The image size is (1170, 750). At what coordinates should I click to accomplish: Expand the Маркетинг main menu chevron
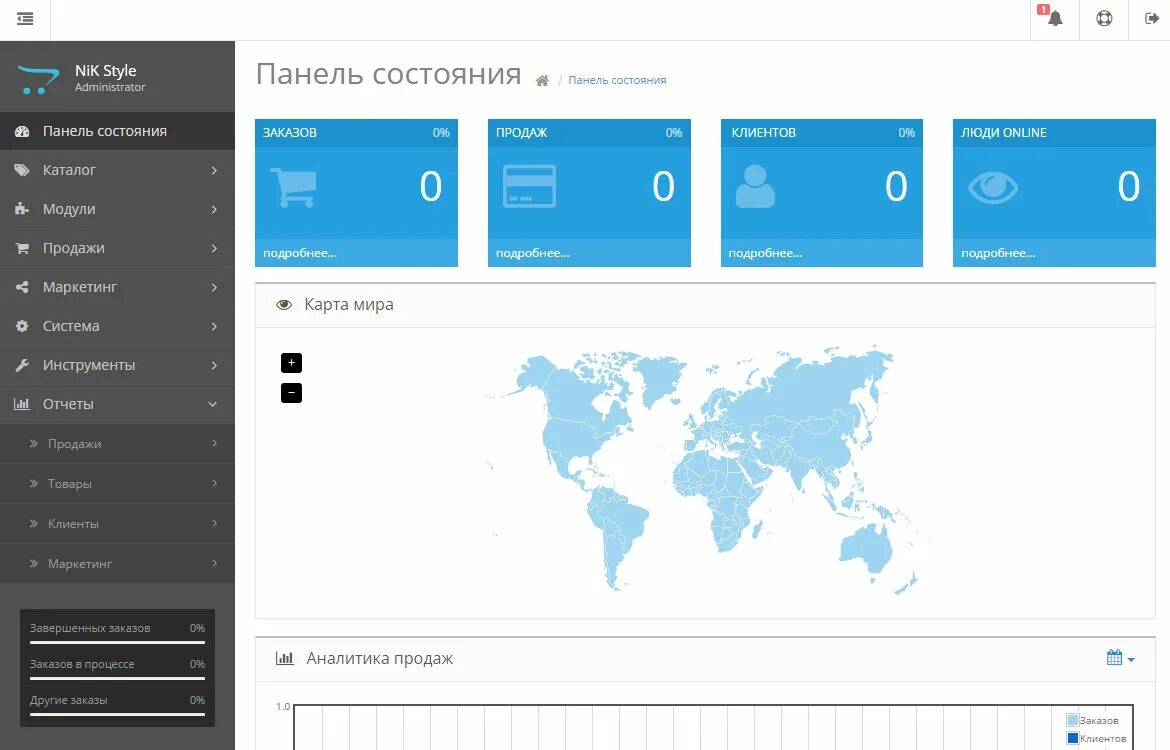pyautogui.click(x=214, y=287)
